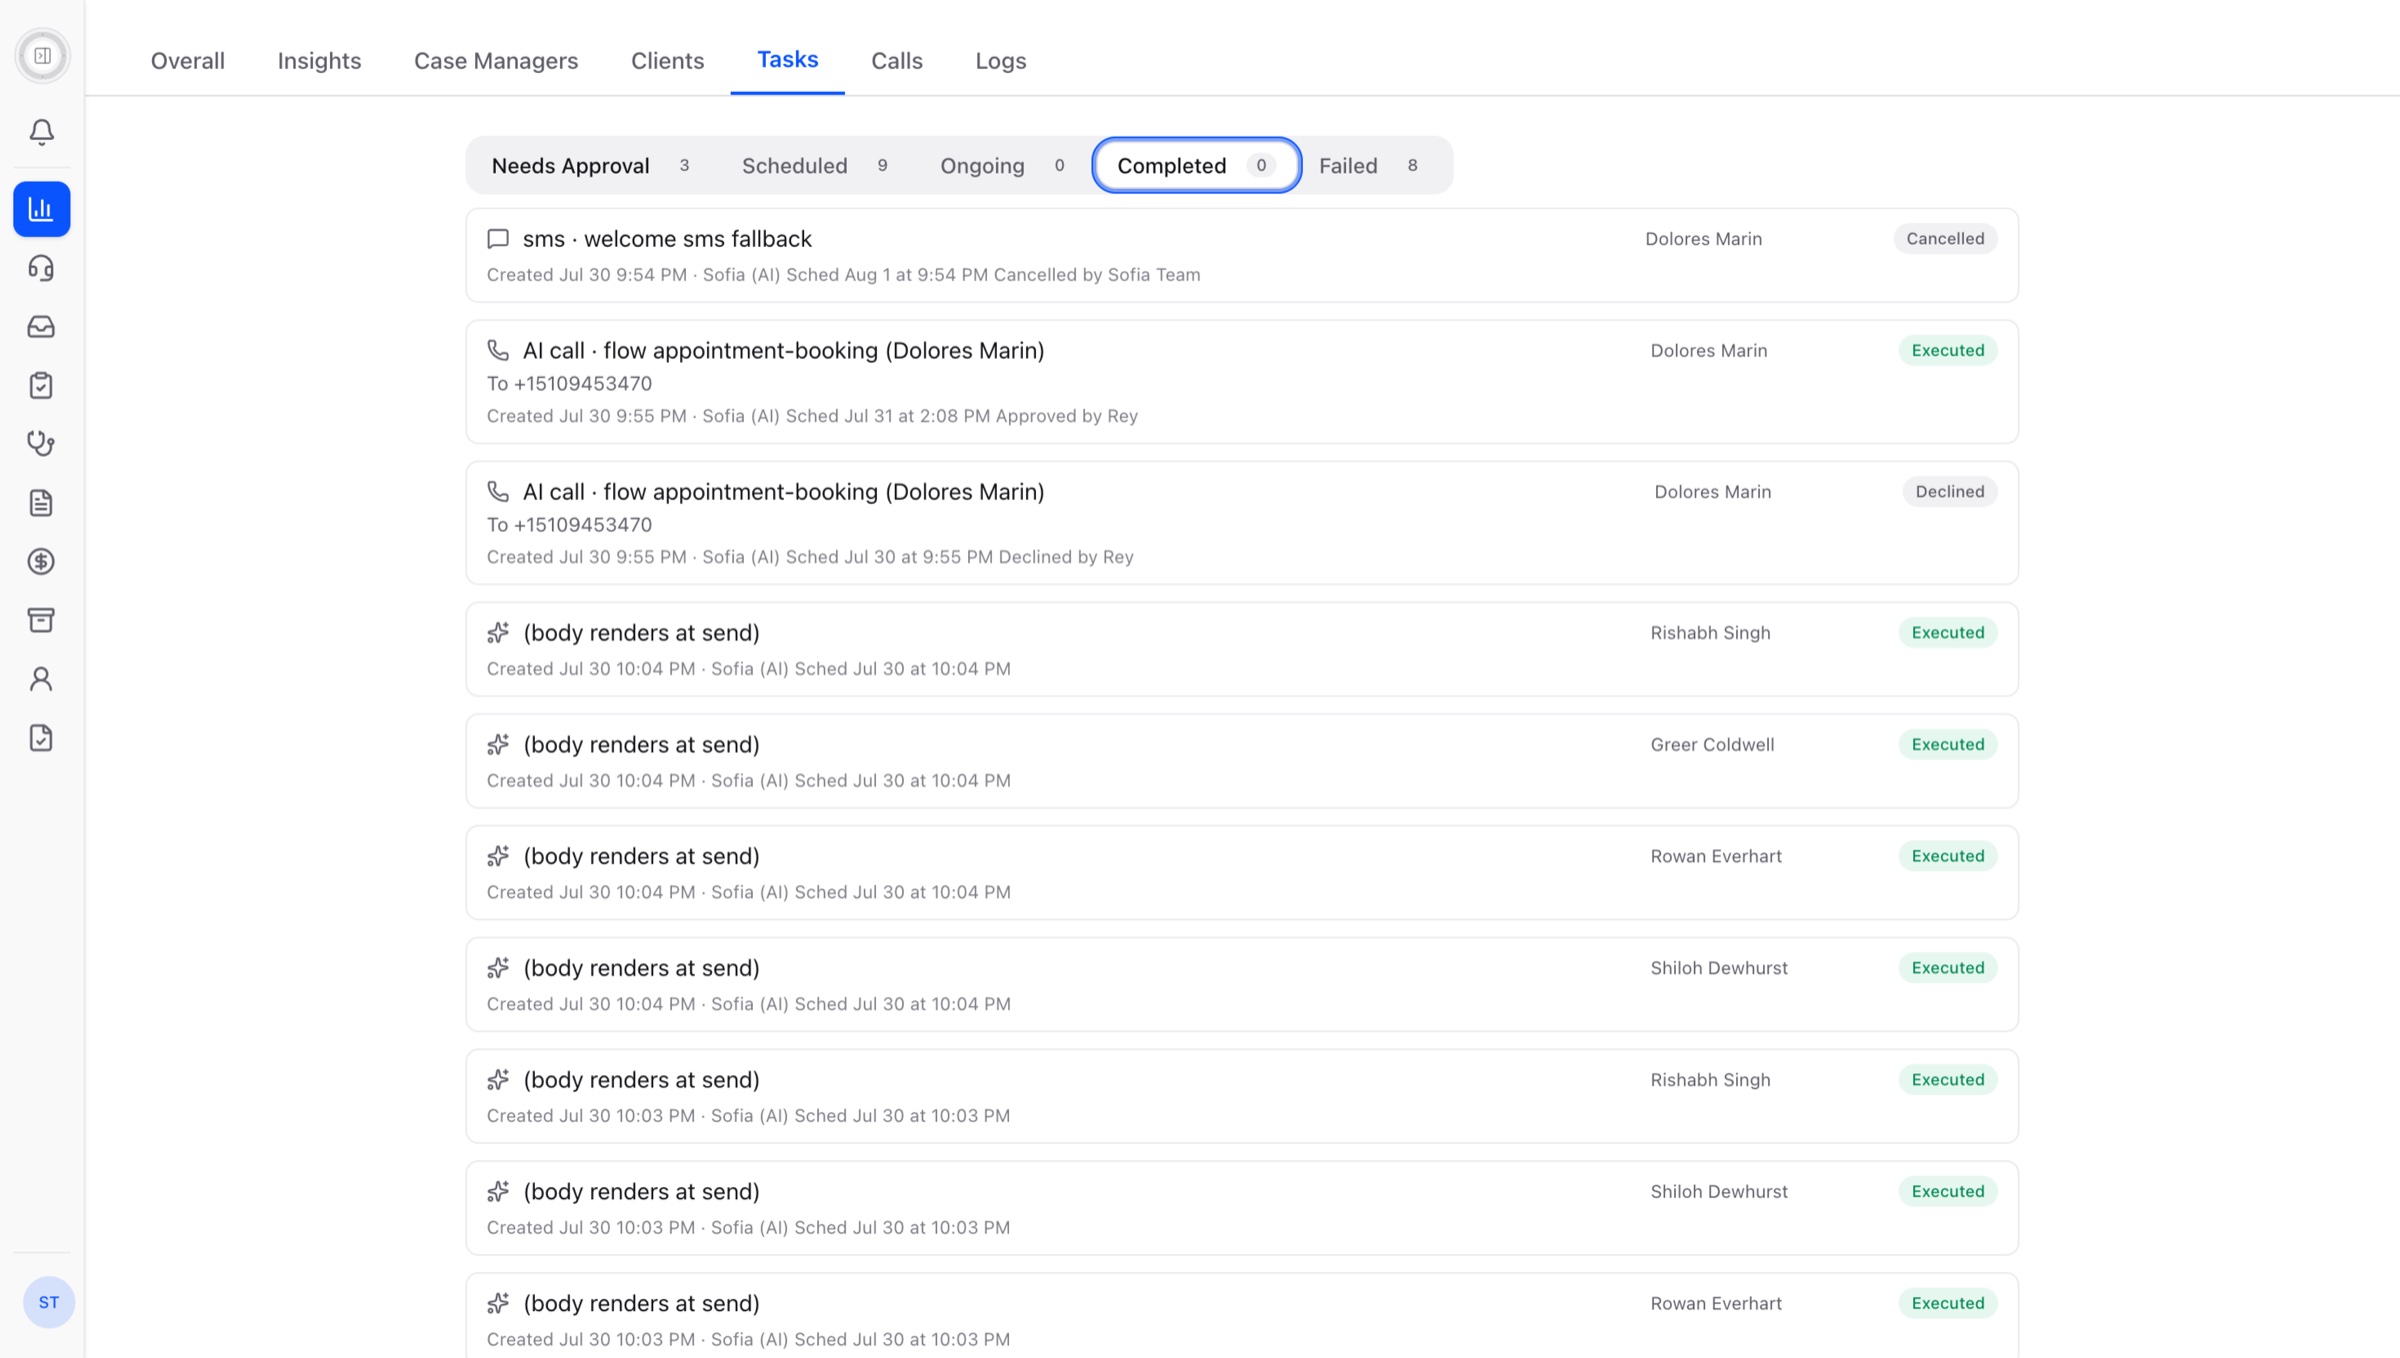This screenshot has width=2400, height=1358.
Task: Click the Cancelled status badge
Action: tap(1945, 239)
